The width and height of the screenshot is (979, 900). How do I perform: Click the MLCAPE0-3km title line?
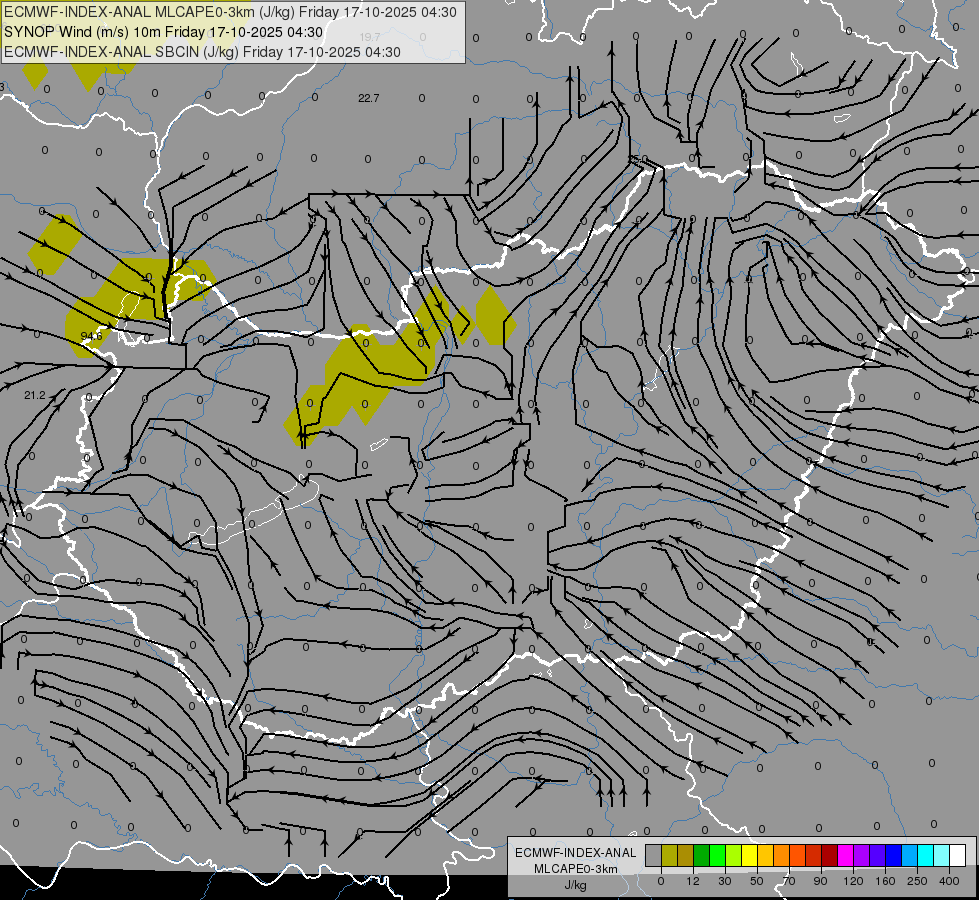pyautogui.click(x=230, y=12)
